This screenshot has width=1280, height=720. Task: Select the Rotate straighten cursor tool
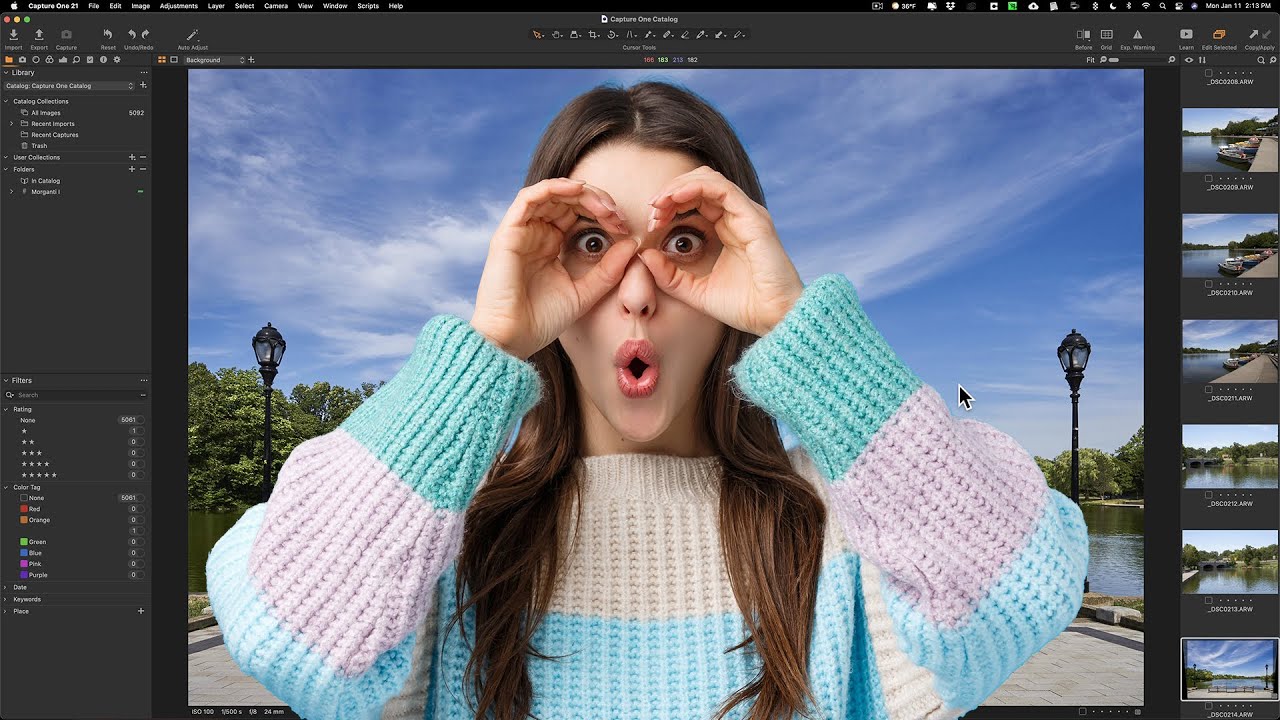(x=612, y=35)
